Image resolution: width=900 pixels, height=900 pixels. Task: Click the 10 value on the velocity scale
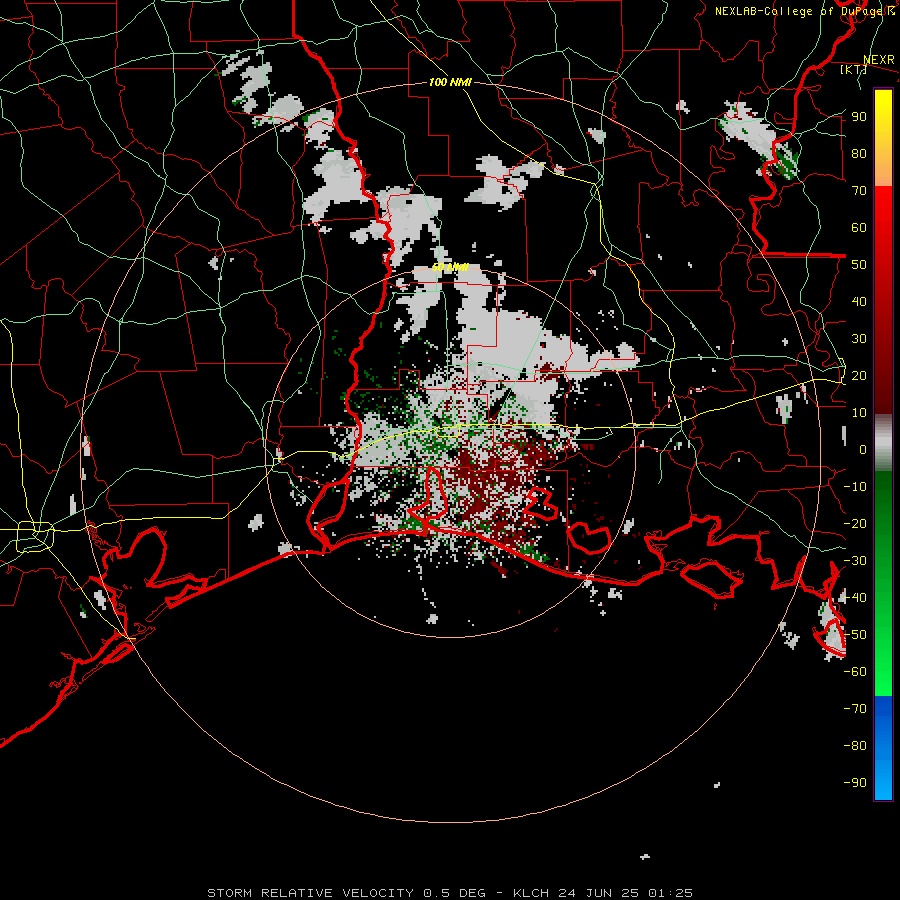859,412
